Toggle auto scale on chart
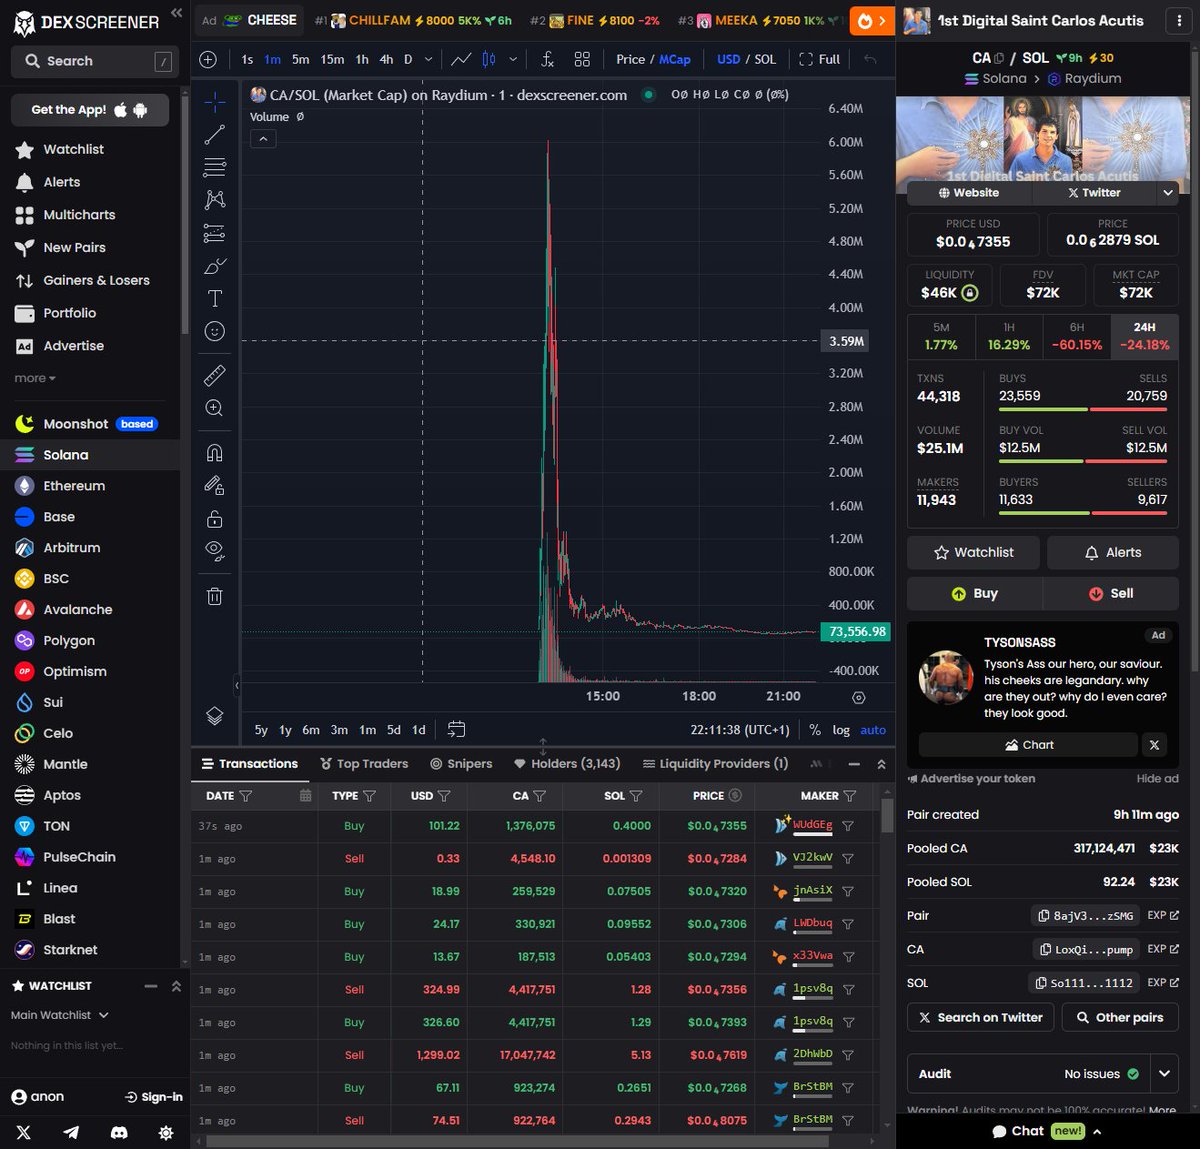 click(x=873, y=730)
